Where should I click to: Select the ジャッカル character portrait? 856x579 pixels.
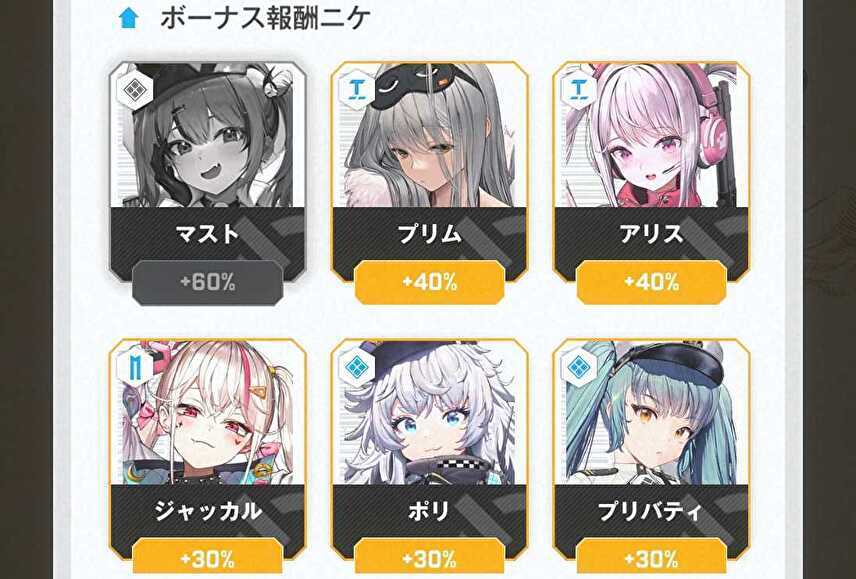[x=207, y=413]
